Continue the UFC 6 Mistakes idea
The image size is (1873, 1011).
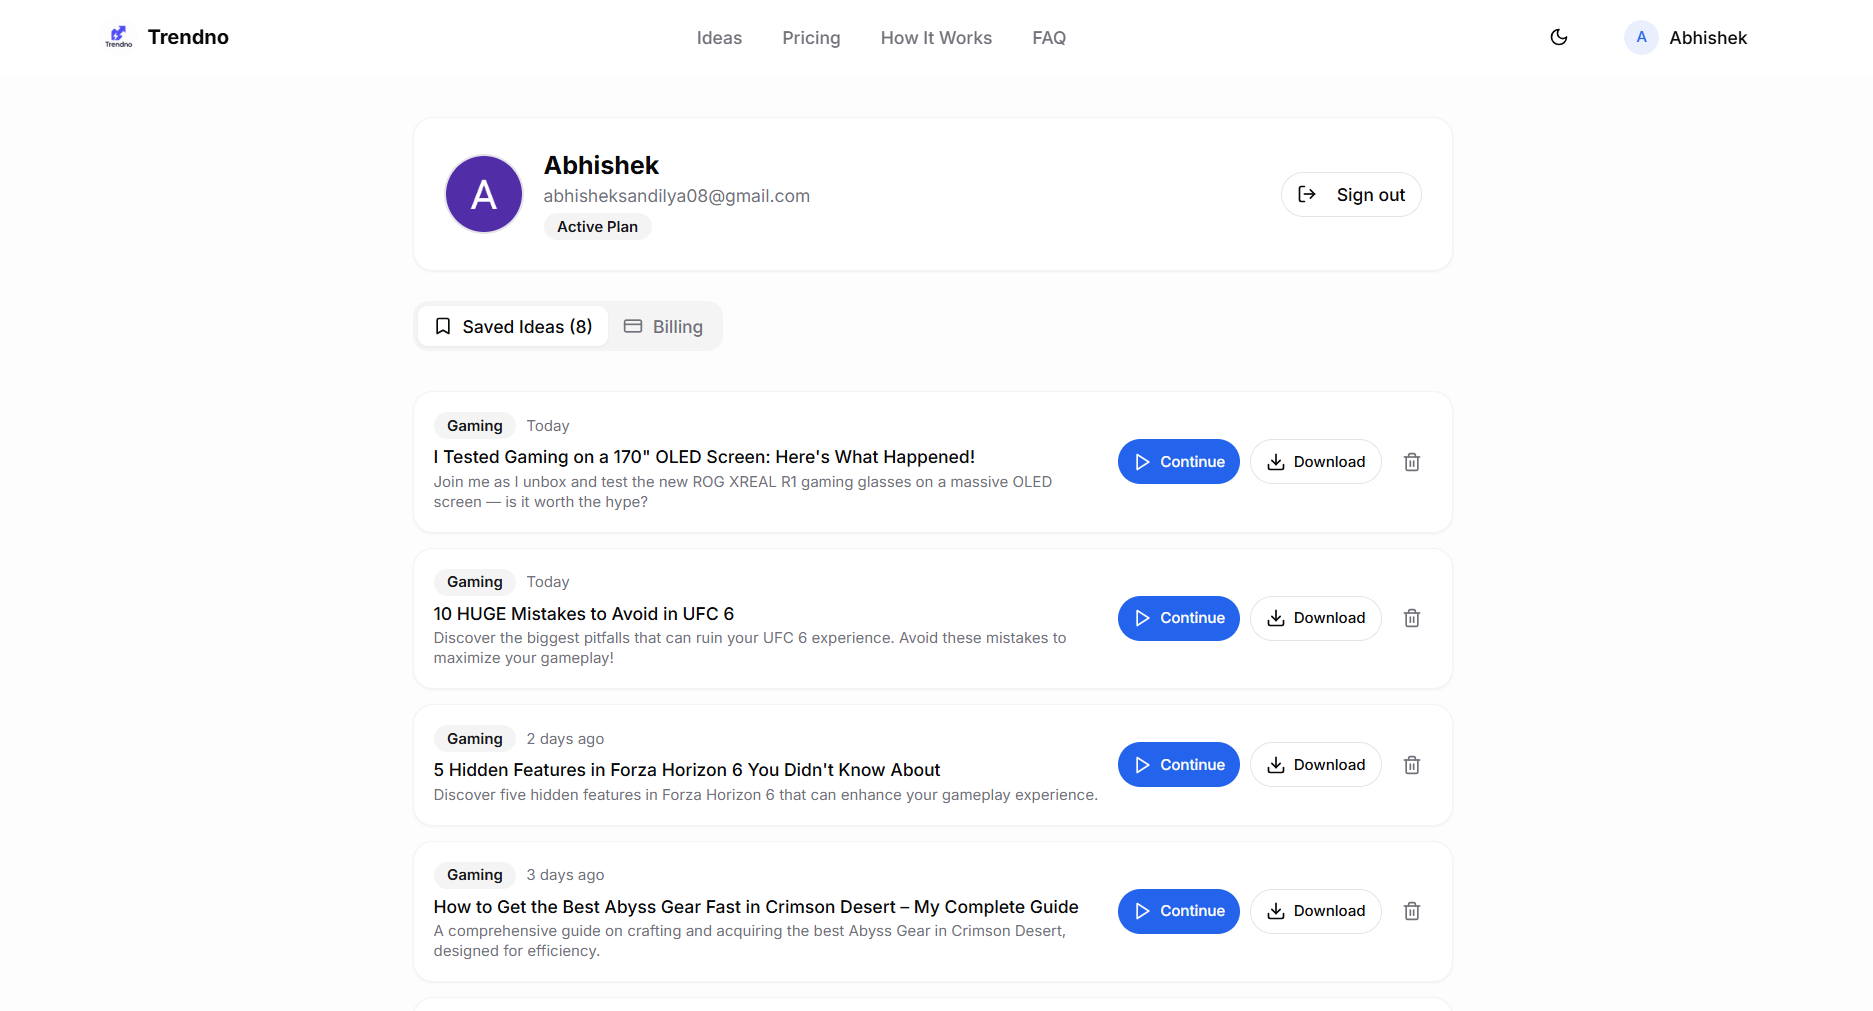pos(1178,618)
